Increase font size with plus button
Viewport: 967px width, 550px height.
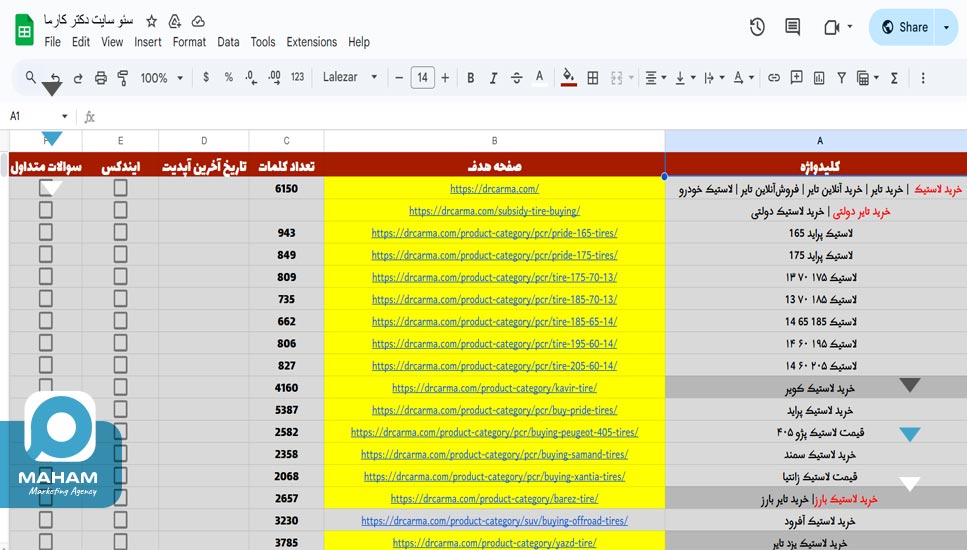(x=445, y=78)
